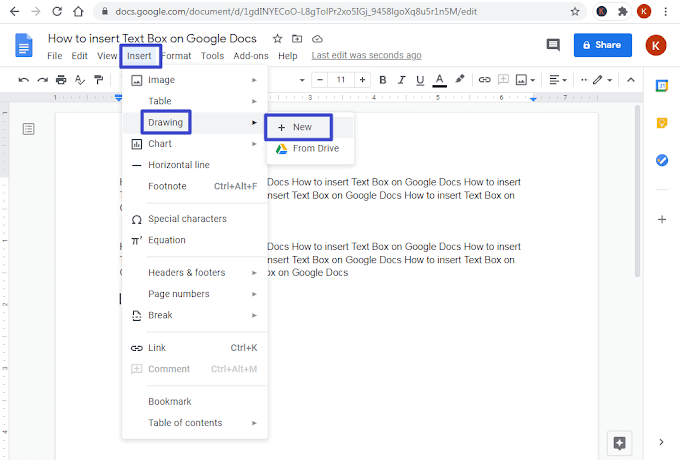Show more toolbar options

[x=584, y=80]
